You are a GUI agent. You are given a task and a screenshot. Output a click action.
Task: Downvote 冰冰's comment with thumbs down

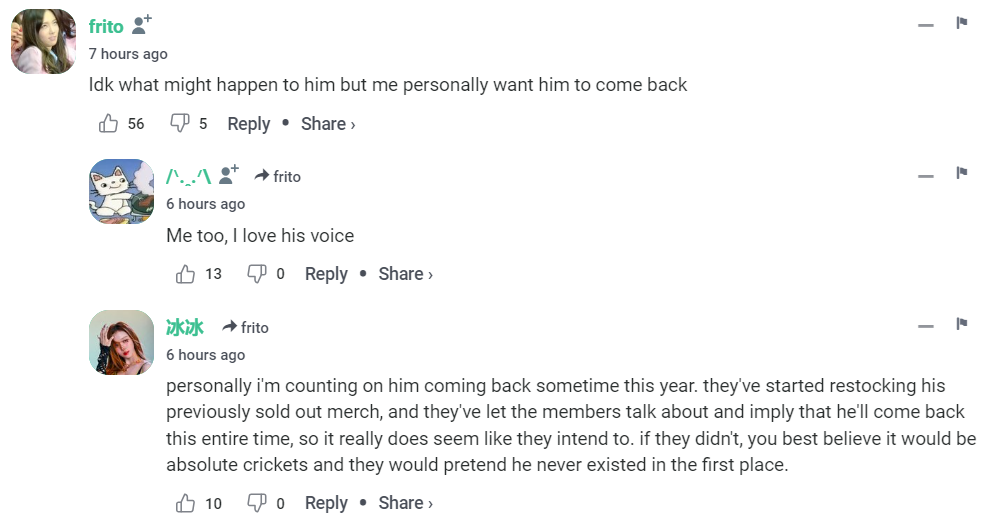point(257,503)
